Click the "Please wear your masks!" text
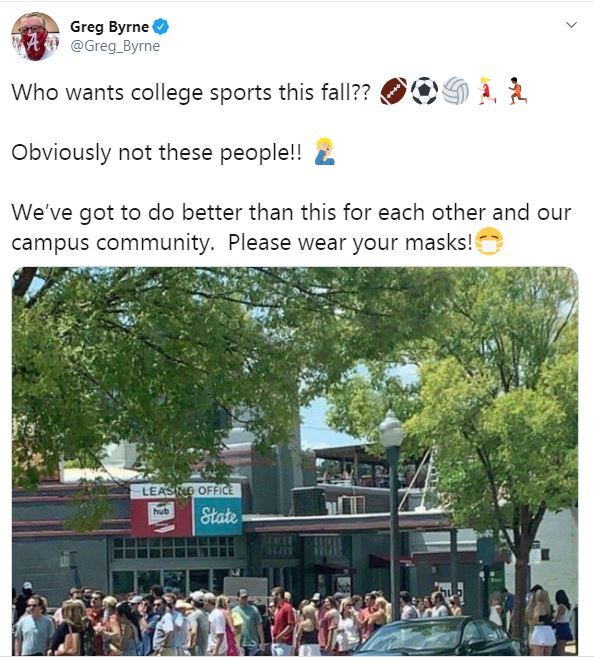The width and height of the screenshot is (594, 658). click(x=351, y=243)
